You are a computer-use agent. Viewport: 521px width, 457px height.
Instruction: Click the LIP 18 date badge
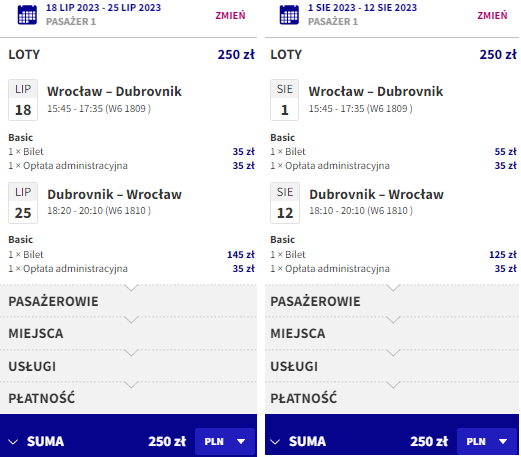coord(23,100)
